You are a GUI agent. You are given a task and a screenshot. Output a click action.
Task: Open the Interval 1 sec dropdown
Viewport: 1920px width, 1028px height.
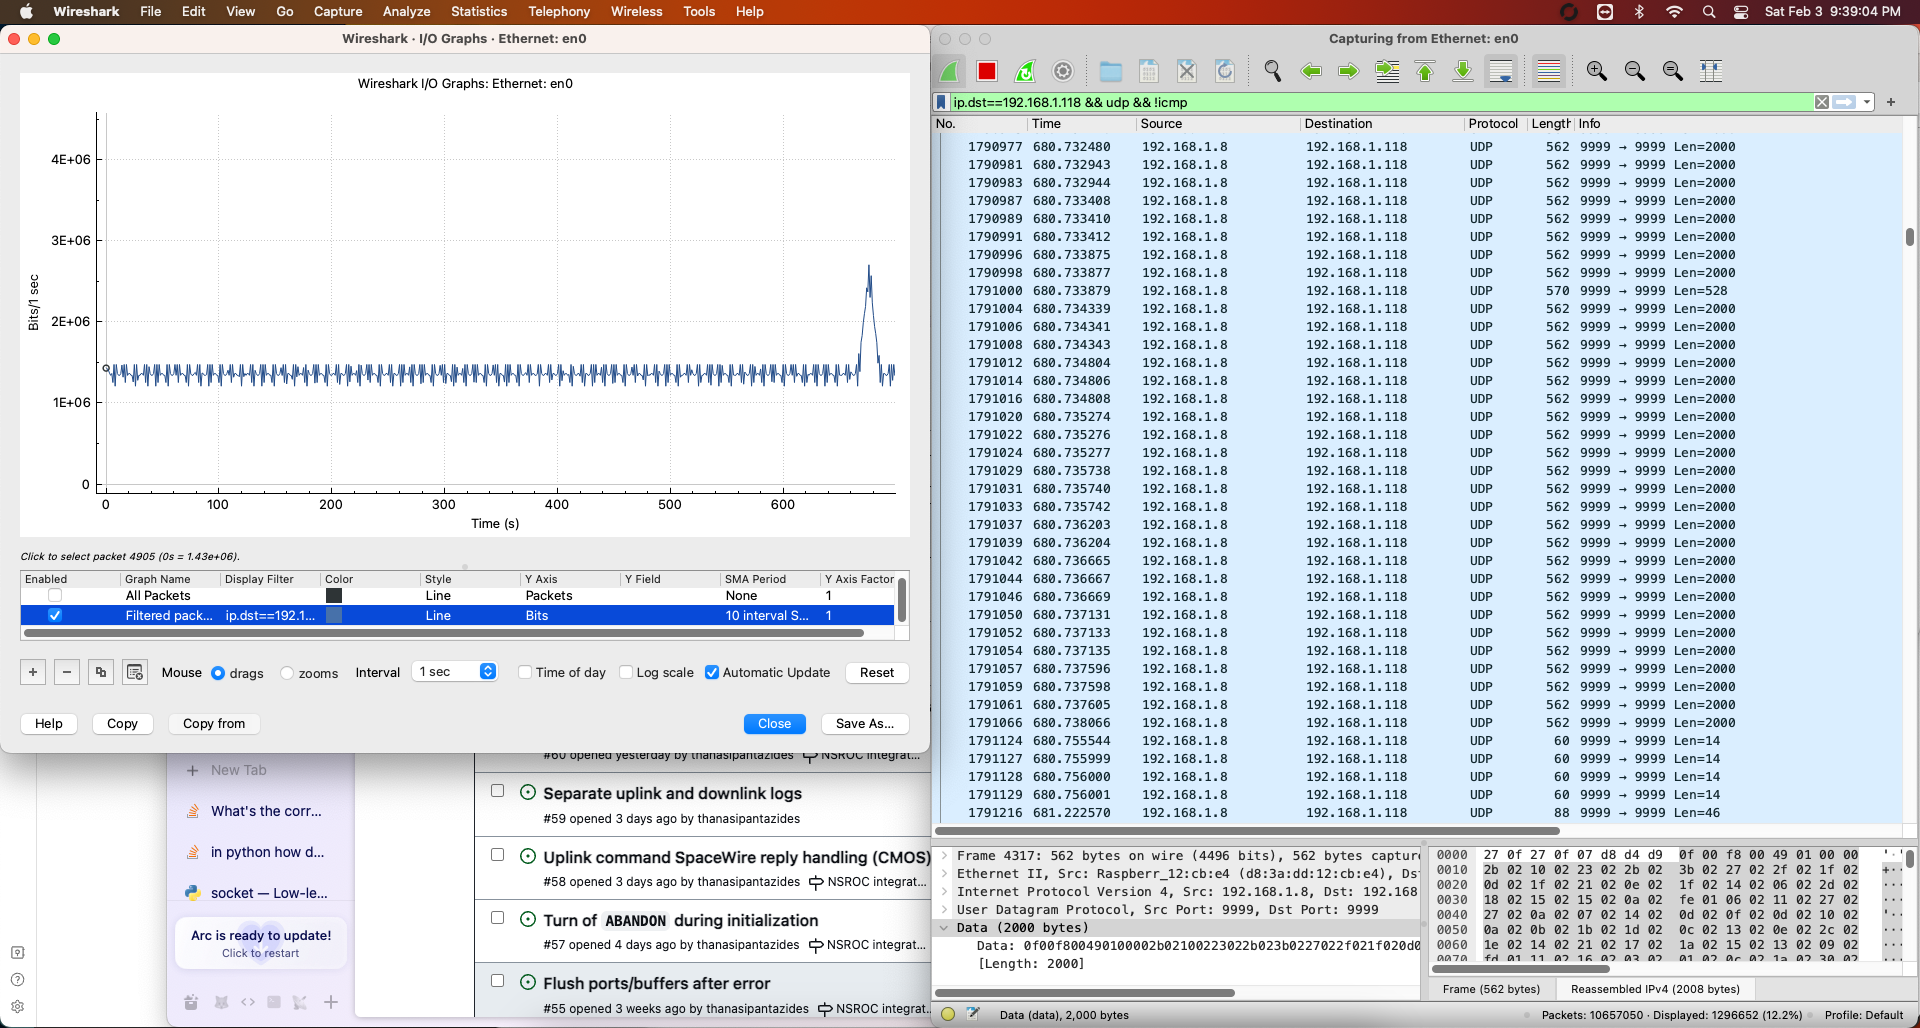click(455, 672)
